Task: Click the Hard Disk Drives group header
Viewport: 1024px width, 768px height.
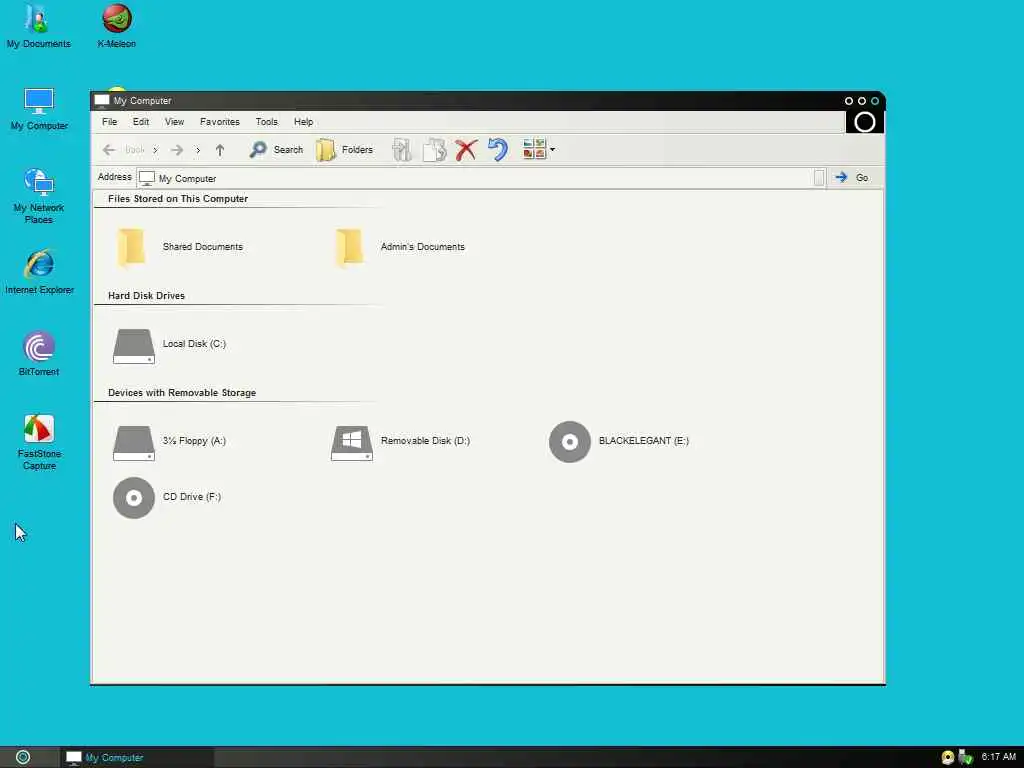Action: coord(146,296)
